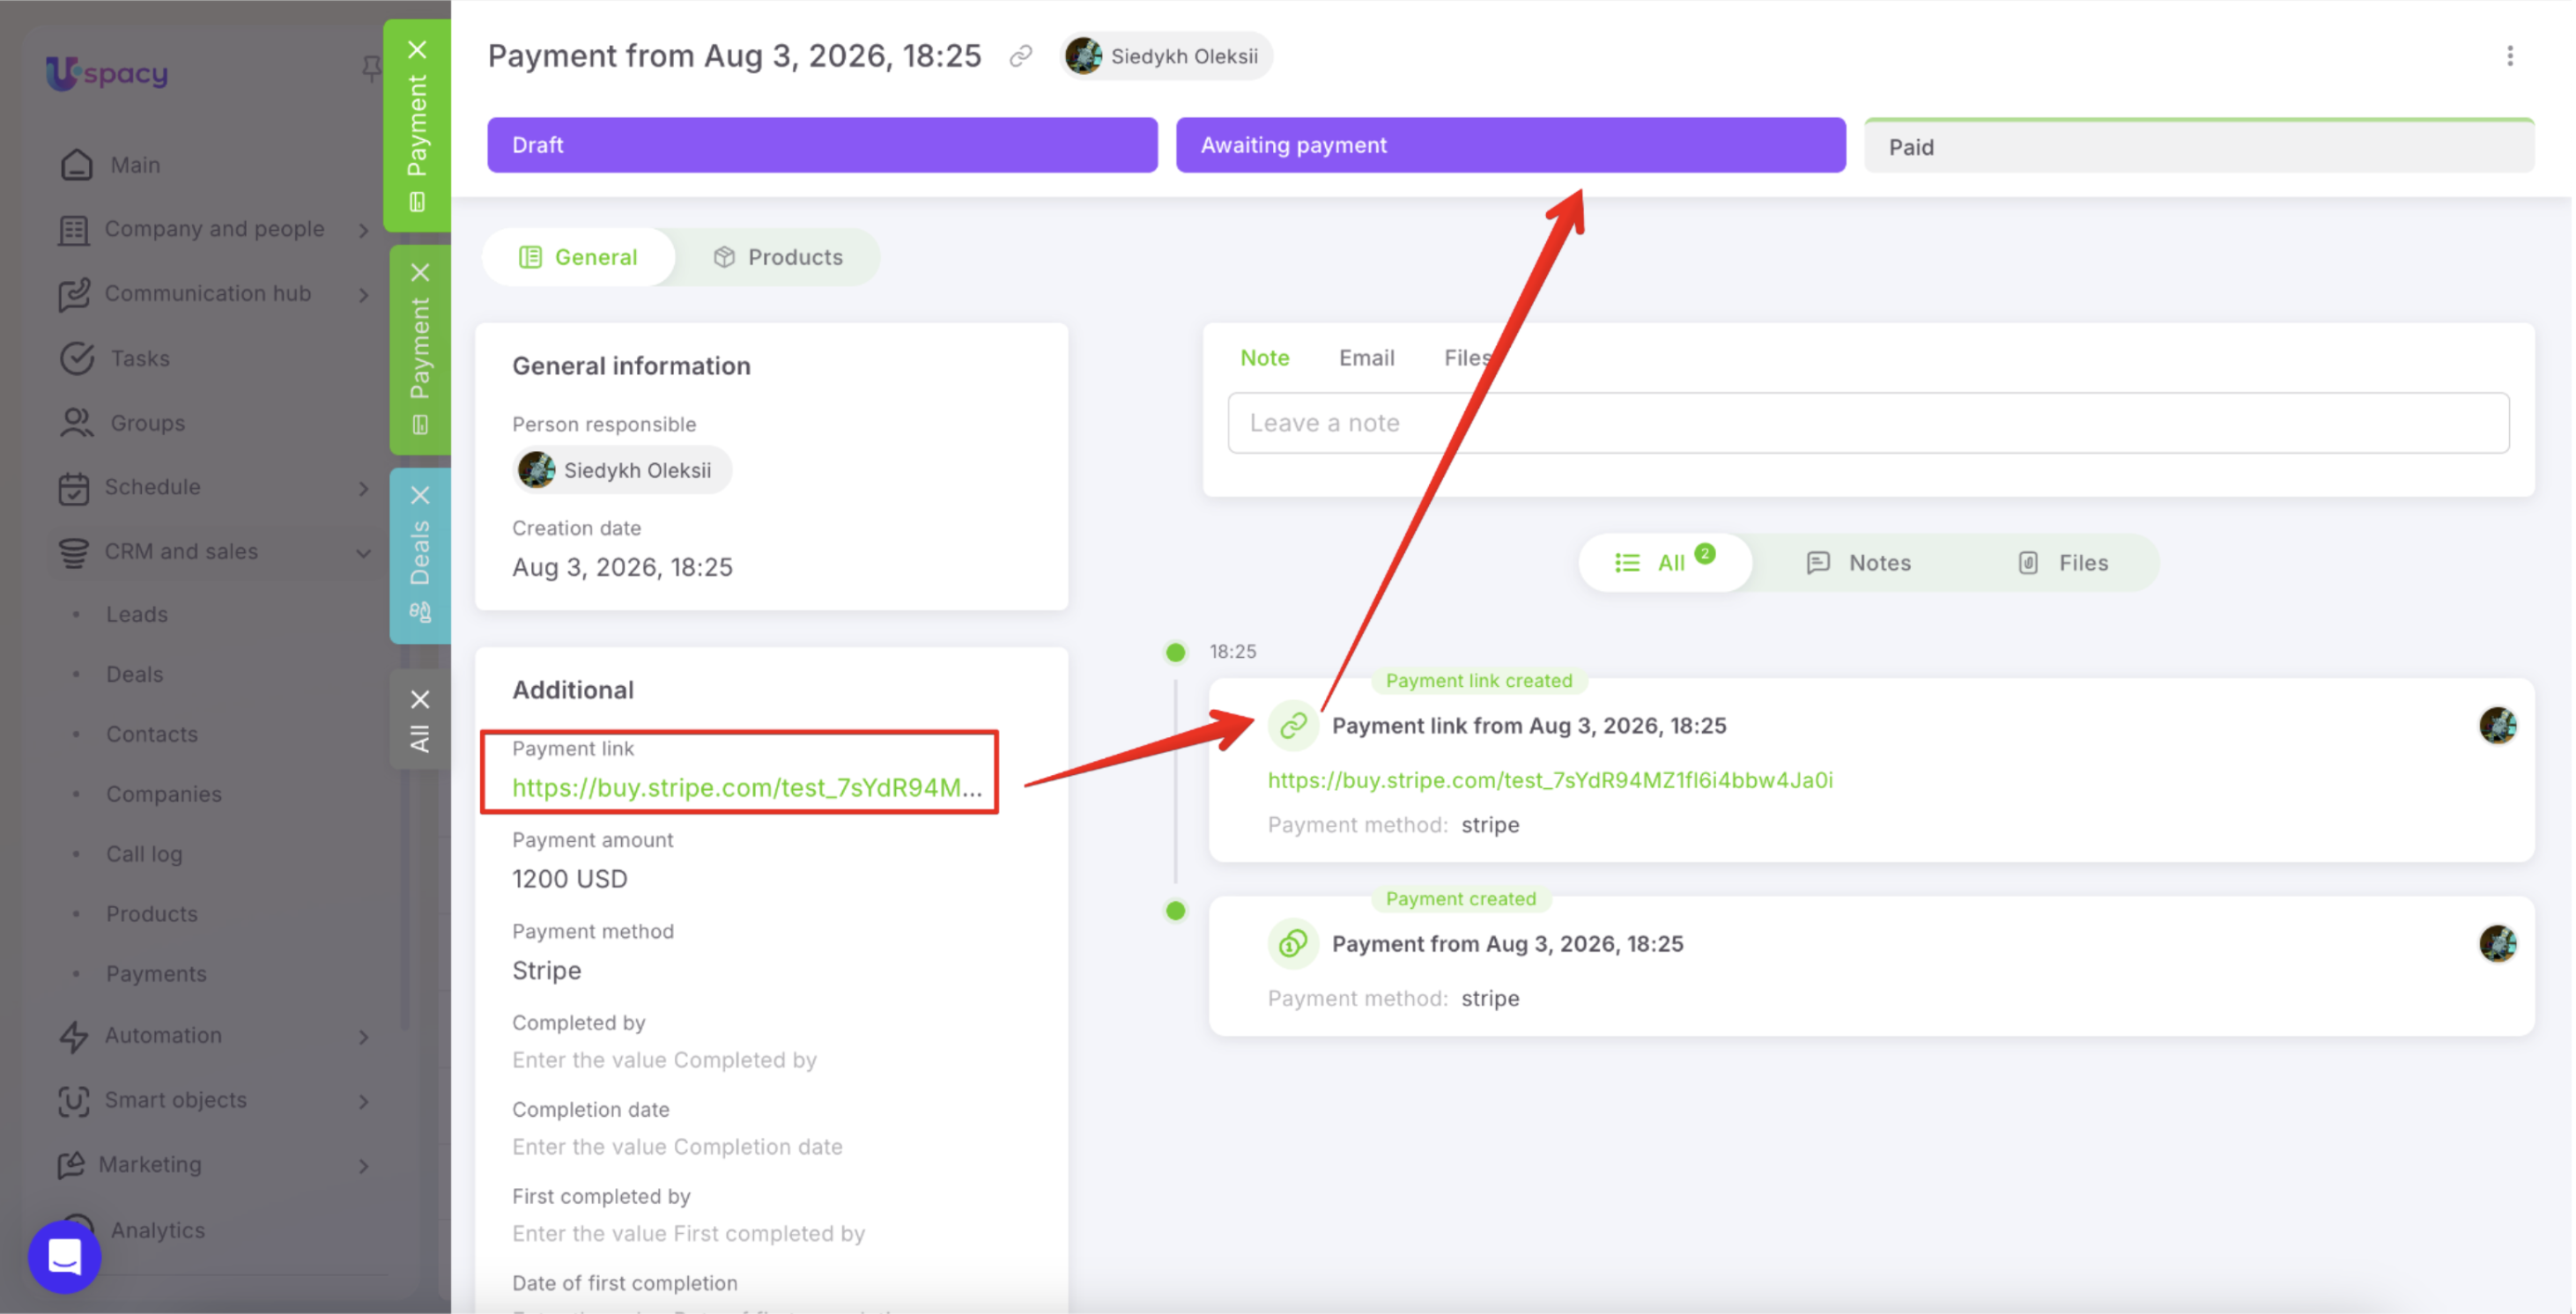Click the CRM and sales stack icon
The width and height of the screenshot is (2576, 1314).
(74, 552)
